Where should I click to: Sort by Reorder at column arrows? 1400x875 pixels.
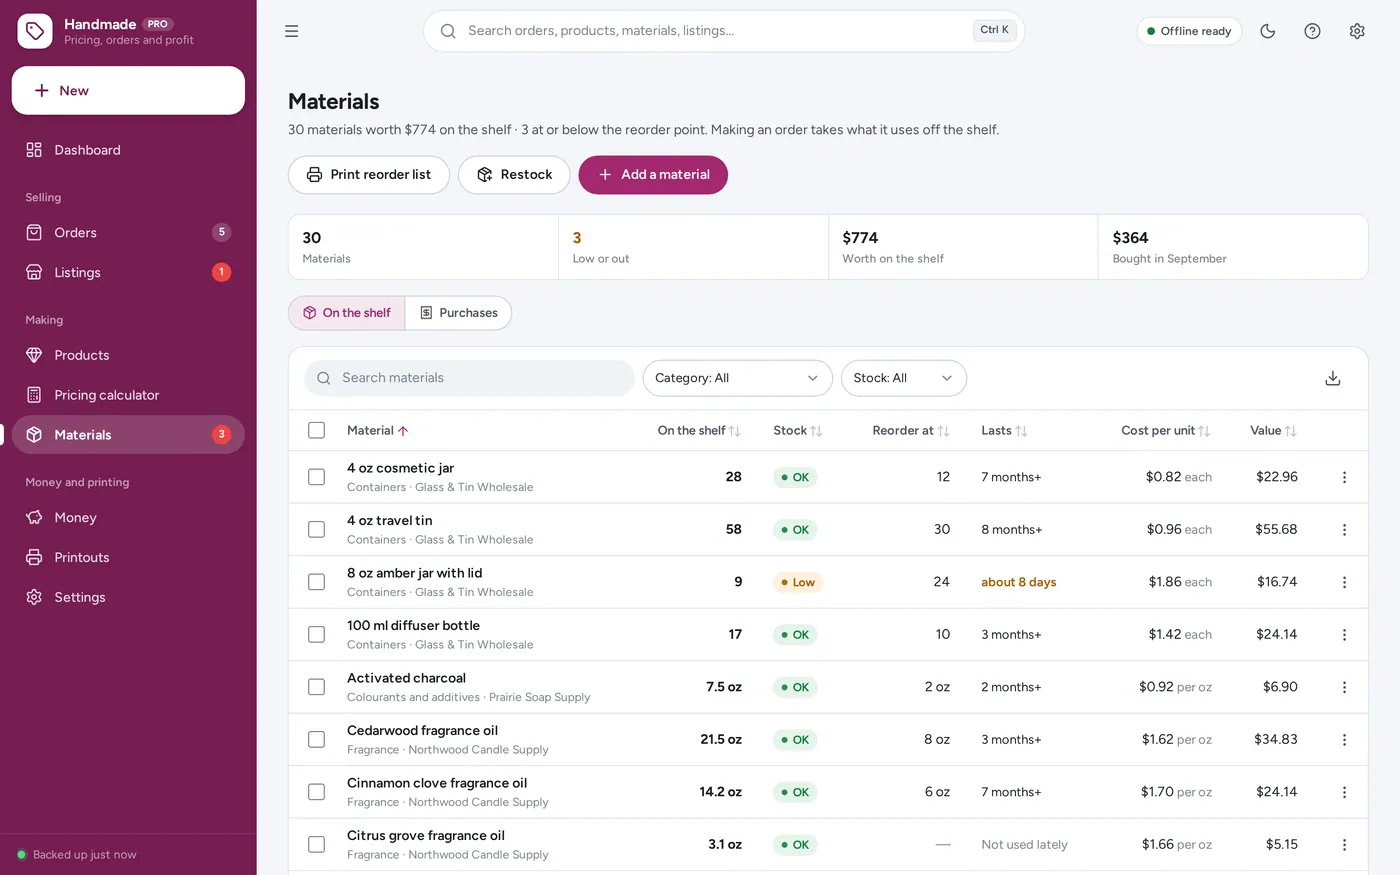click(943, 431)
